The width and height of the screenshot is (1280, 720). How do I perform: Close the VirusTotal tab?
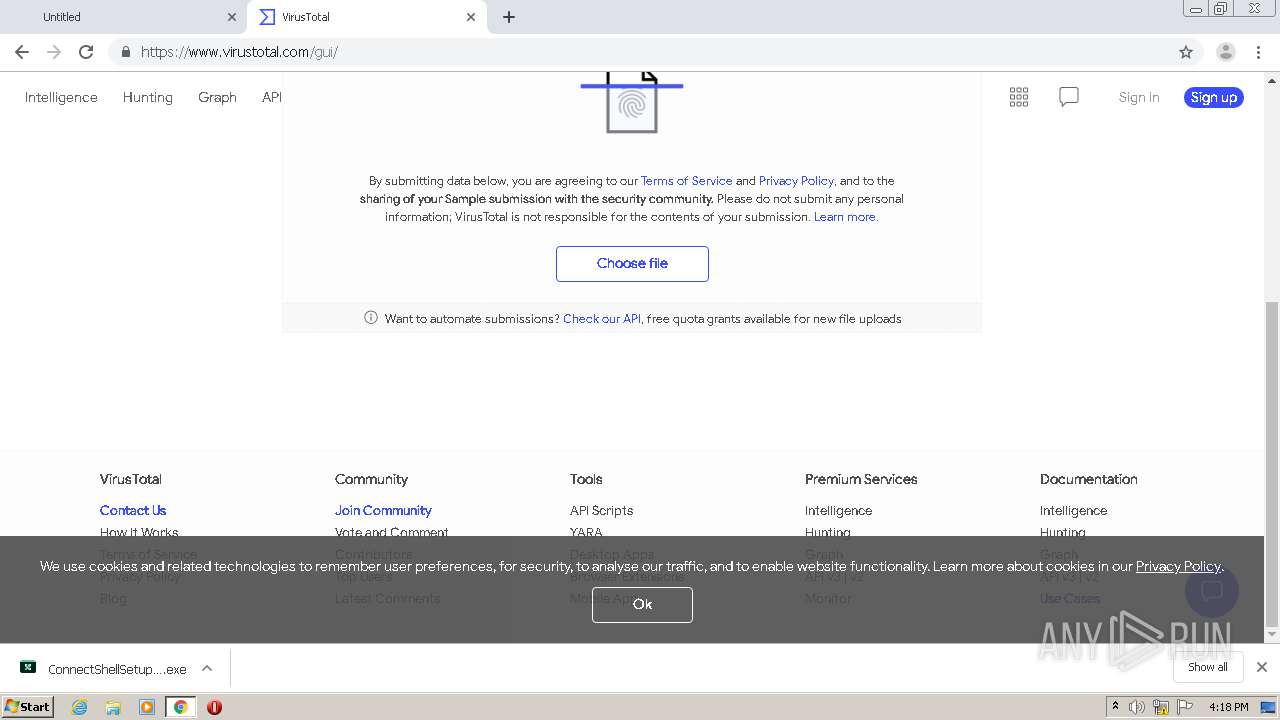[471, 17]
